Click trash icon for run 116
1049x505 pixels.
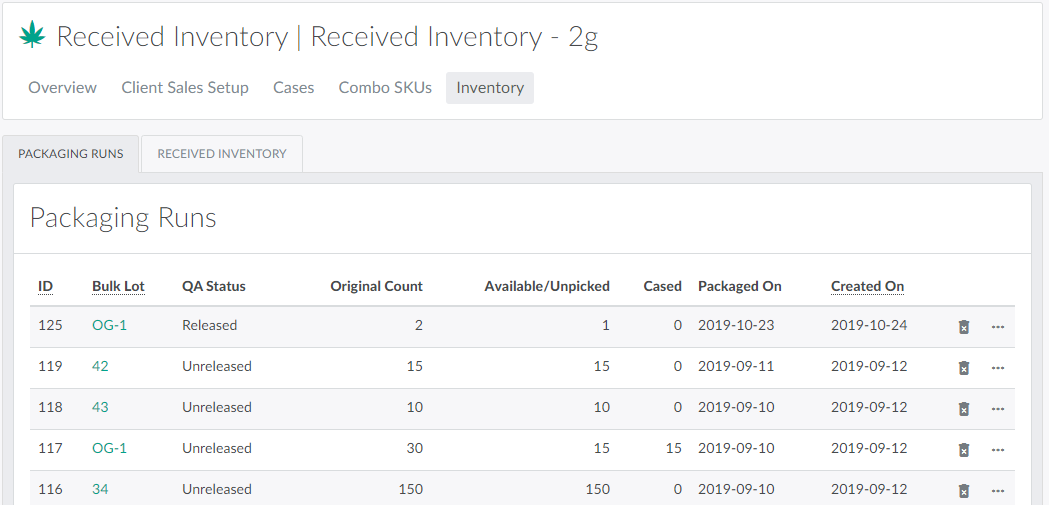[964, 491]
